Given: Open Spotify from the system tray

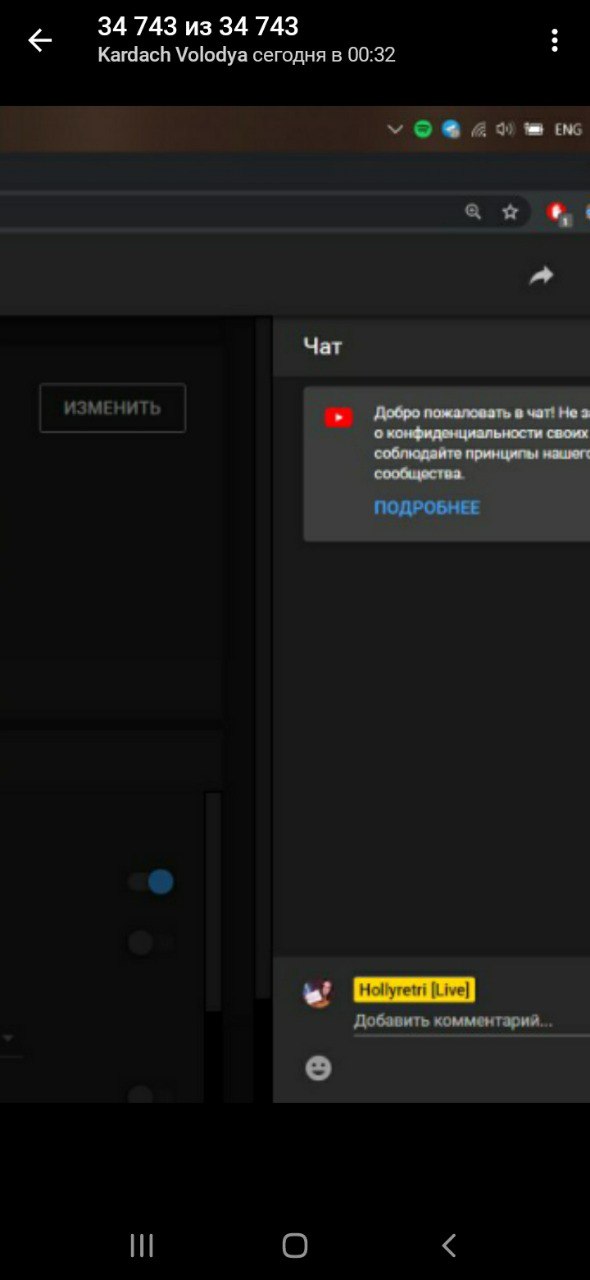Looking at the screenshot, I should pos(423,129).
